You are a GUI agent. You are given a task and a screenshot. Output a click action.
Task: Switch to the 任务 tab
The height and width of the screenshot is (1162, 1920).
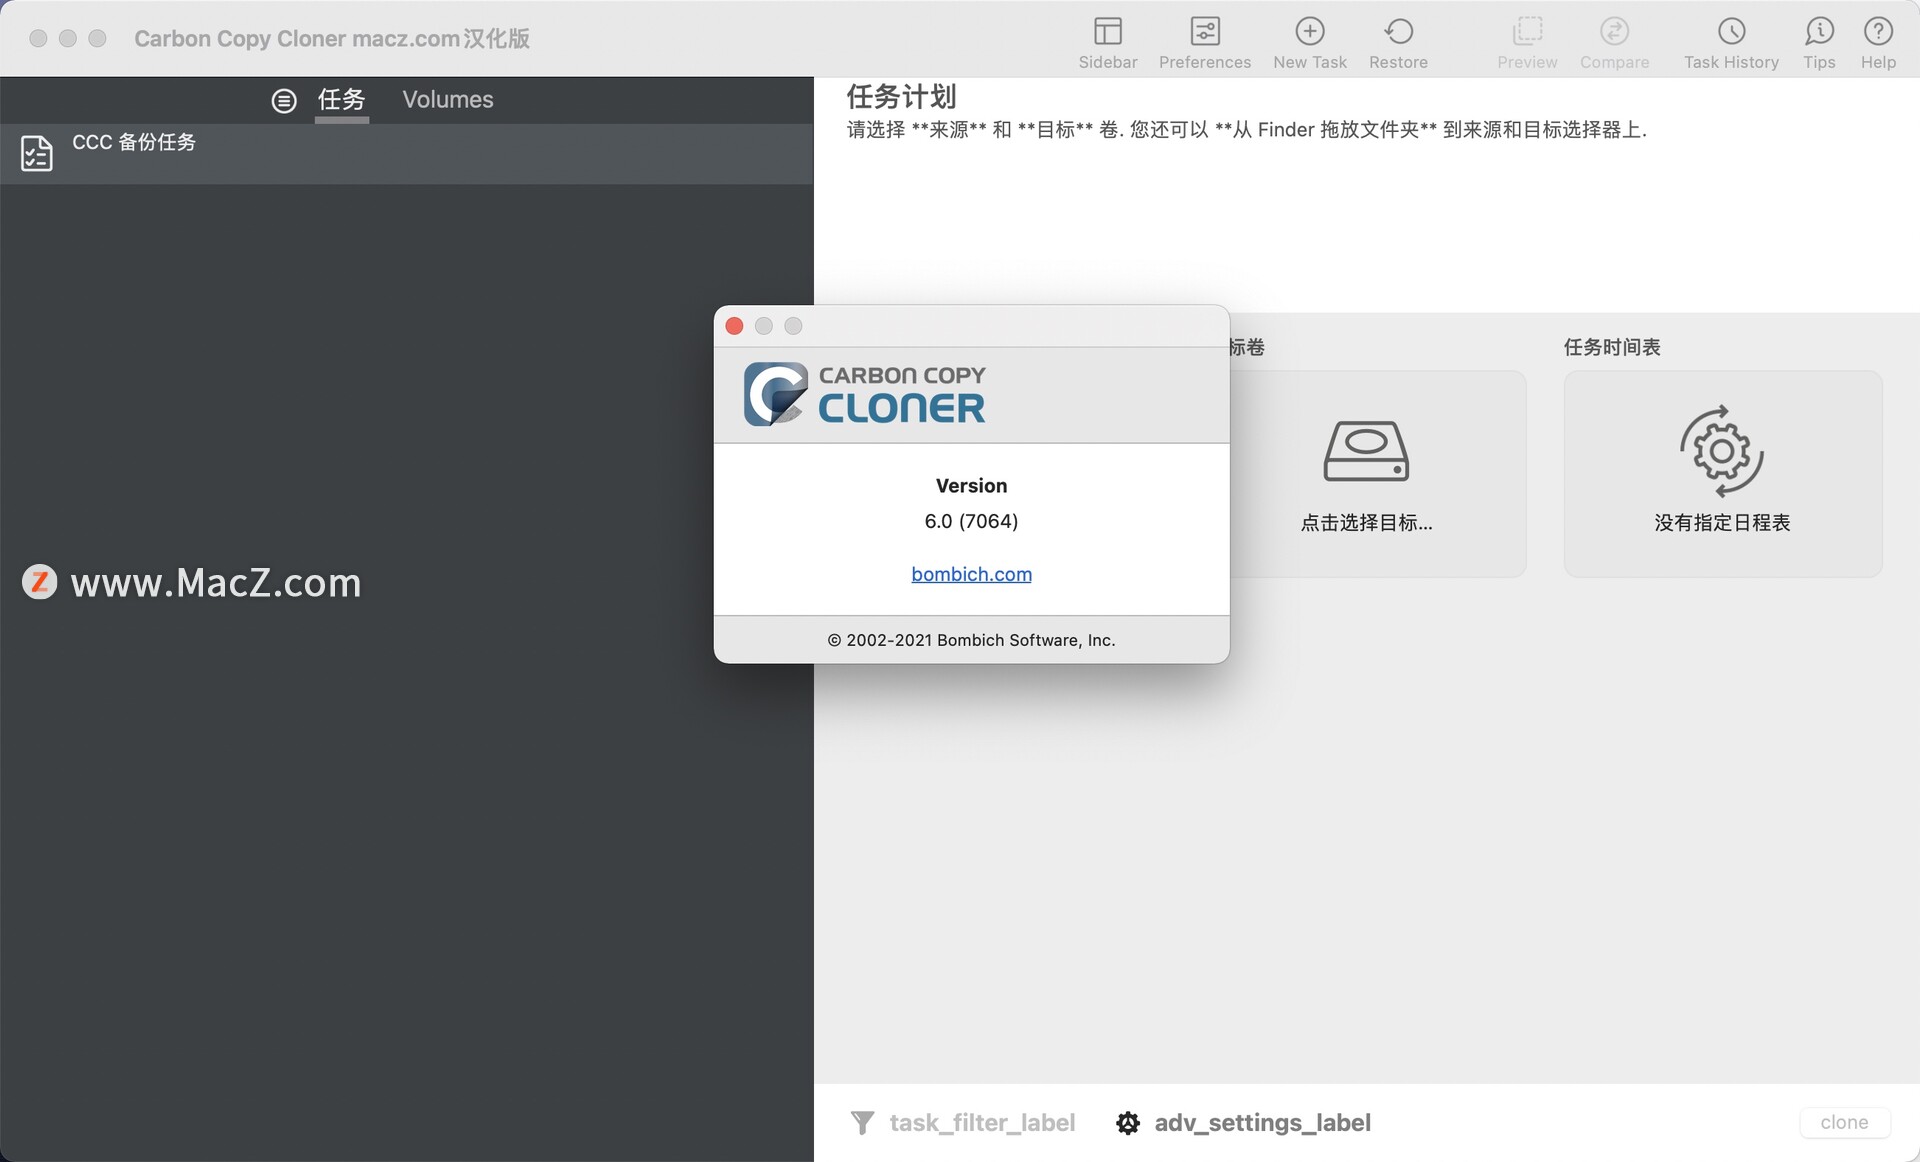341,99
